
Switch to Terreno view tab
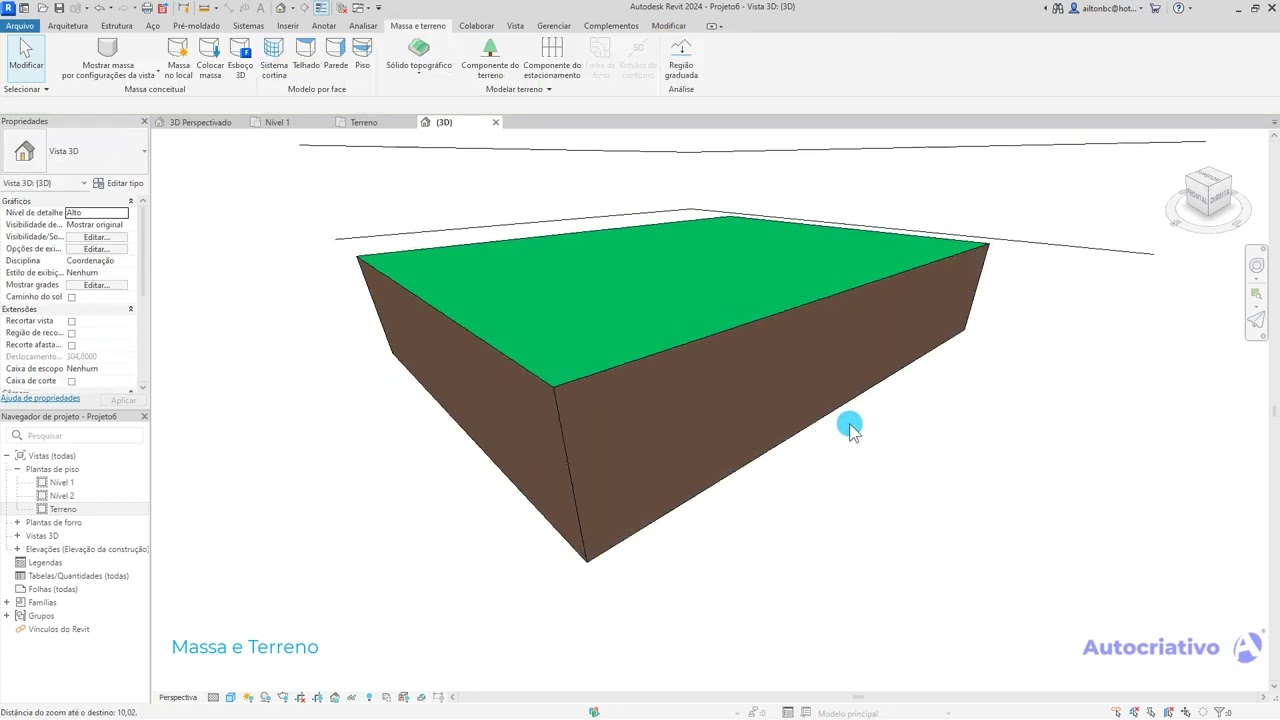click(364, 122)
